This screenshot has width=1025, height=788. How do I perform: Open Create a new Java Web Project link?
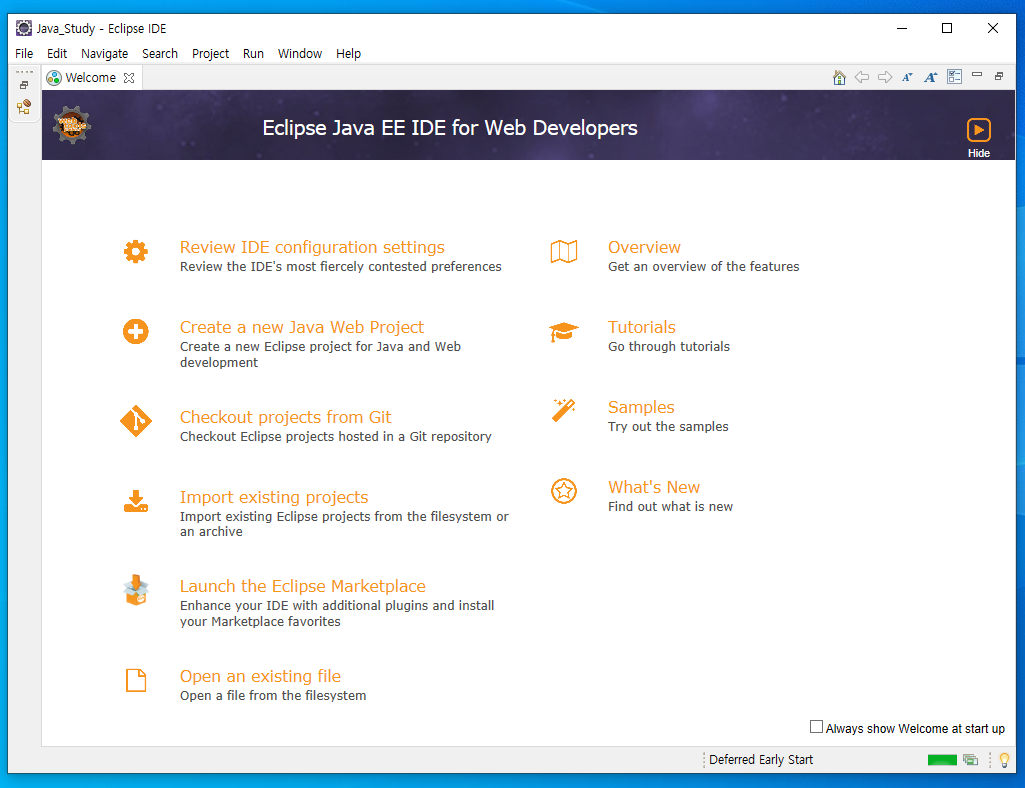coord(302,327)
